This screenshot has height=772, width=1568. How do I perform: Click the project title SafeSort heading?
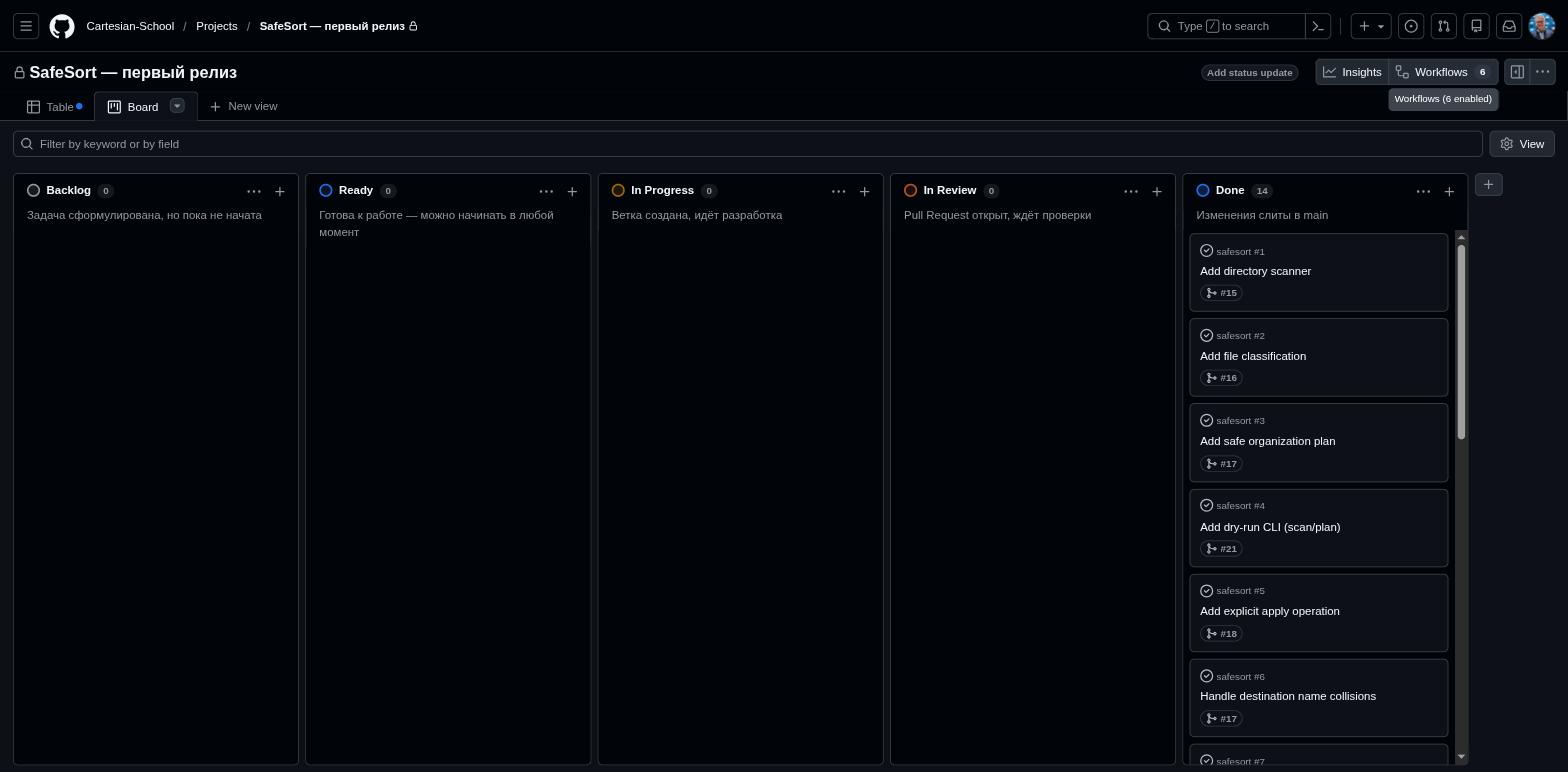pyautogui.click(x=133, y=72)
